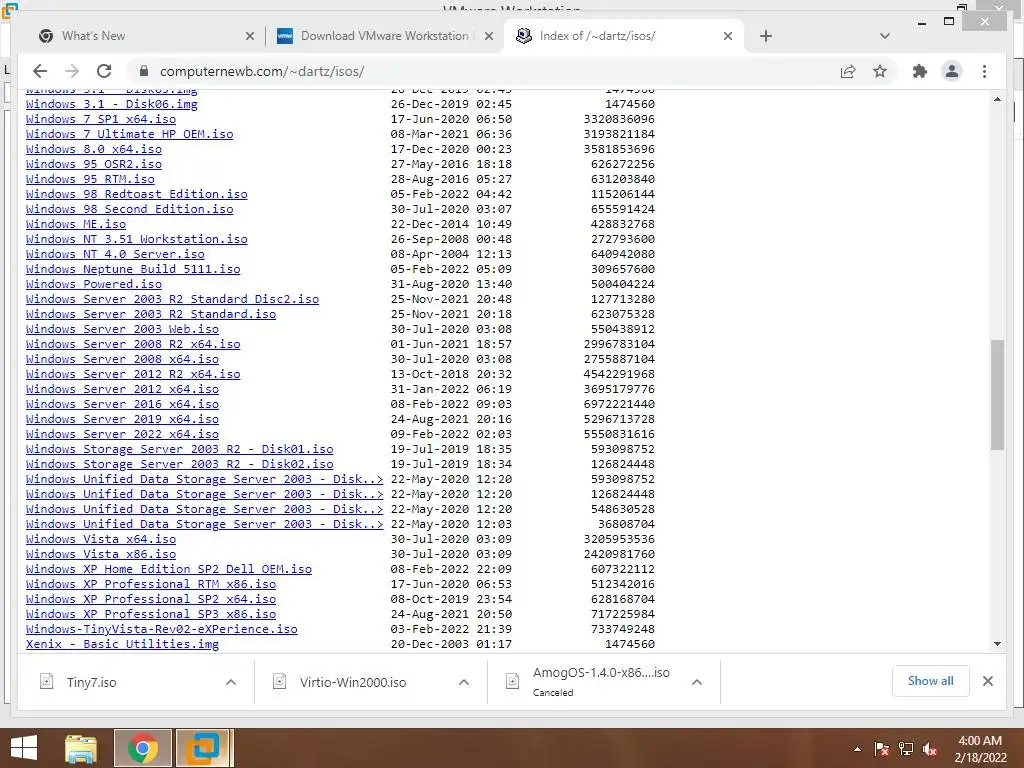
Task: Click Windows Server 2003 Web.iso link
Action: pyautogui.click(x=122, y=329)
